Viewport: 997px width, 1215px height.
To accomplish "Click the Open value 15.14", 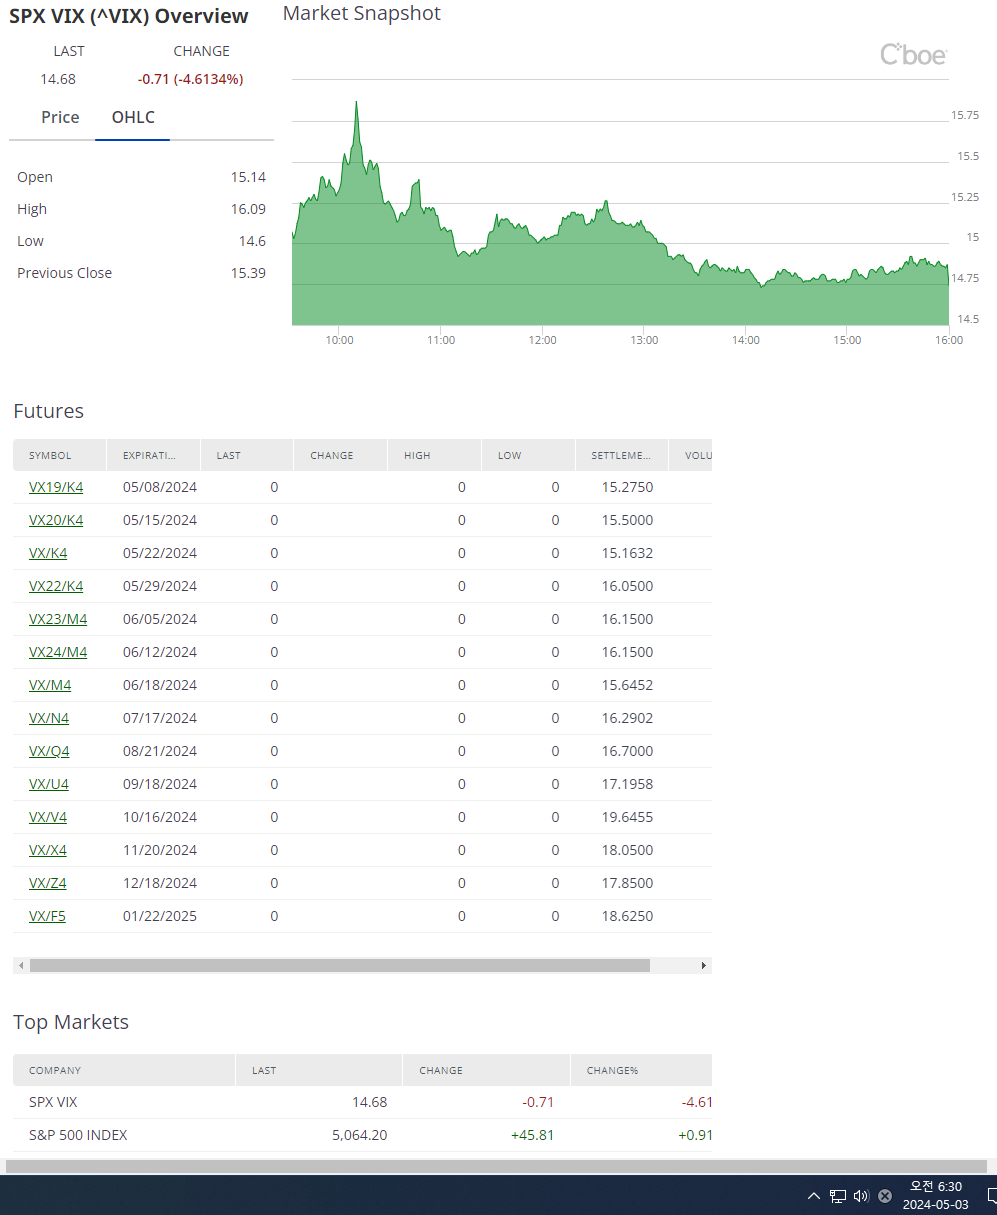I will point(248,177).
